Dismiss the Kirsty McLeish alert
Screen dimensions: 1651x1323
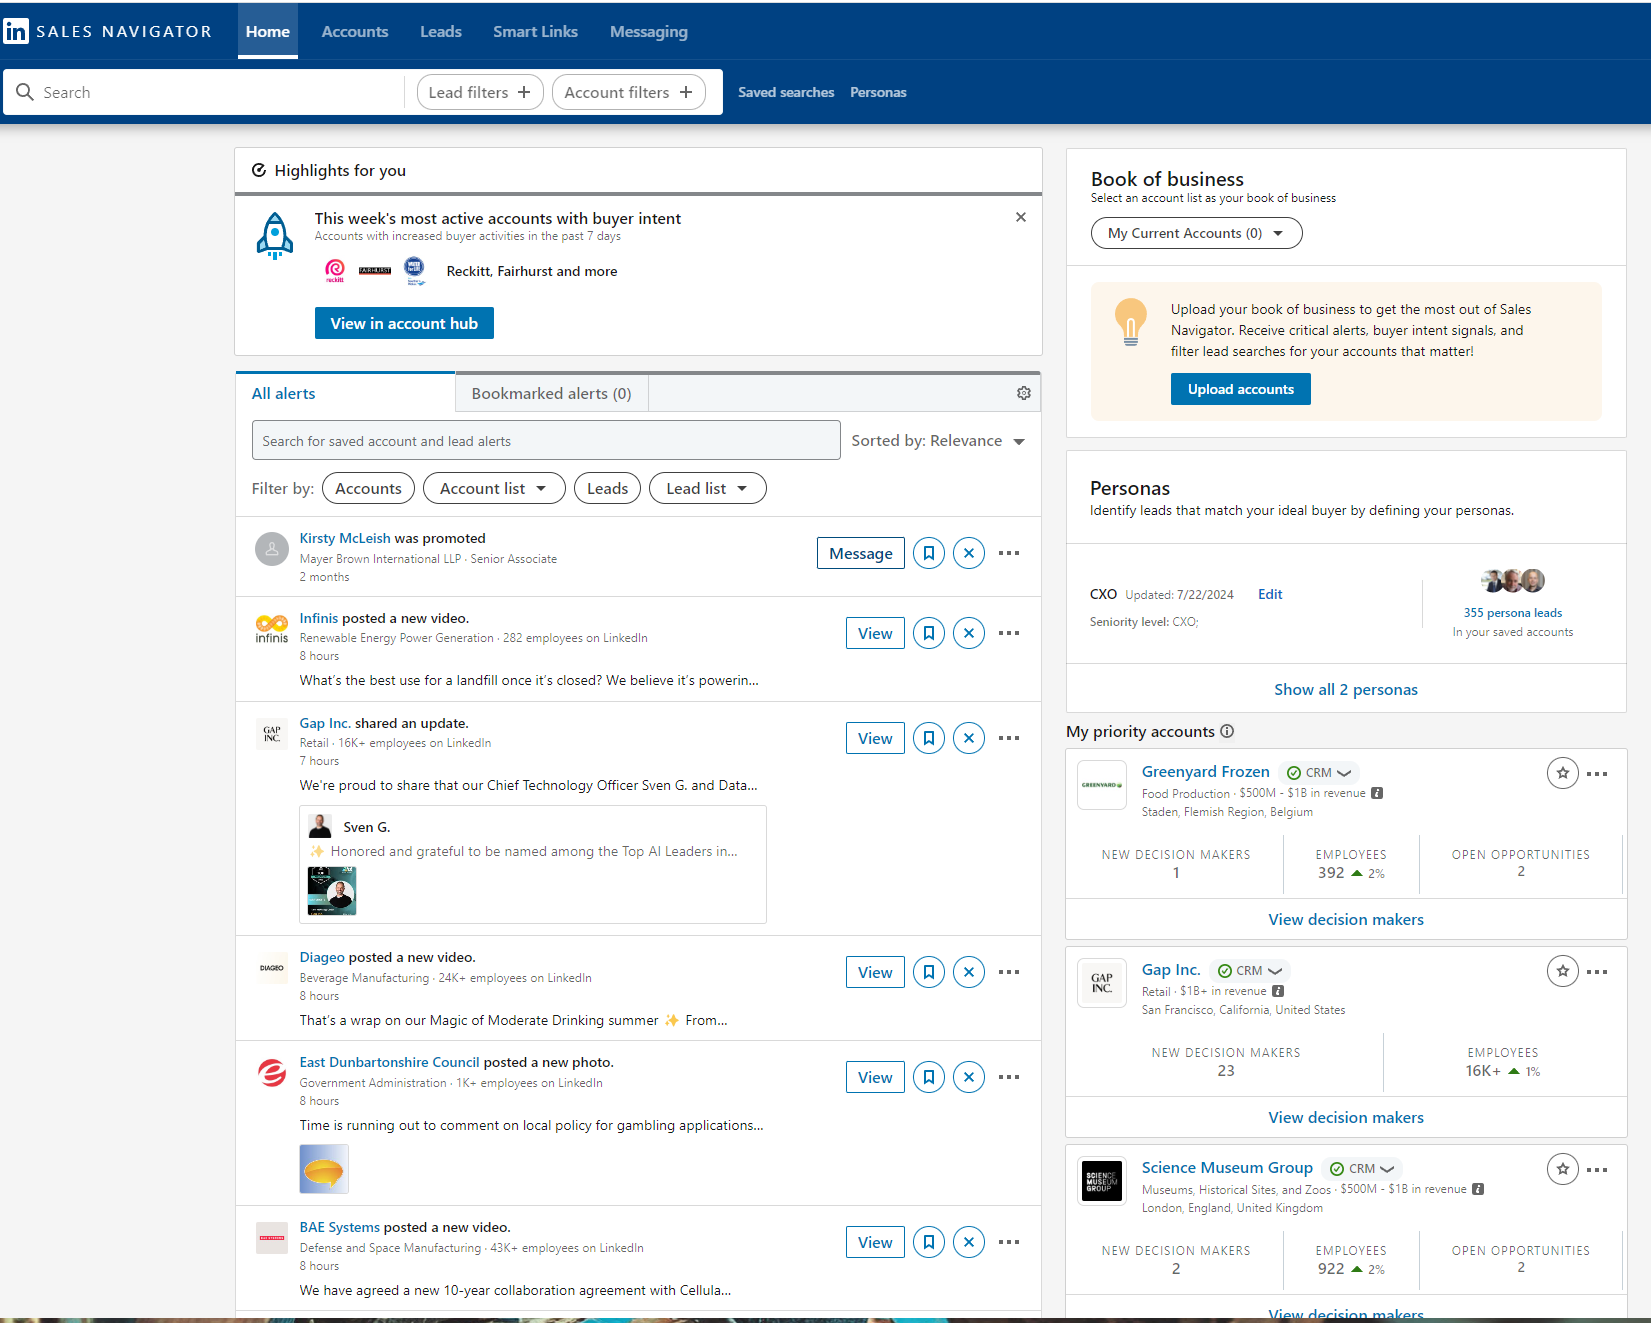969,553
